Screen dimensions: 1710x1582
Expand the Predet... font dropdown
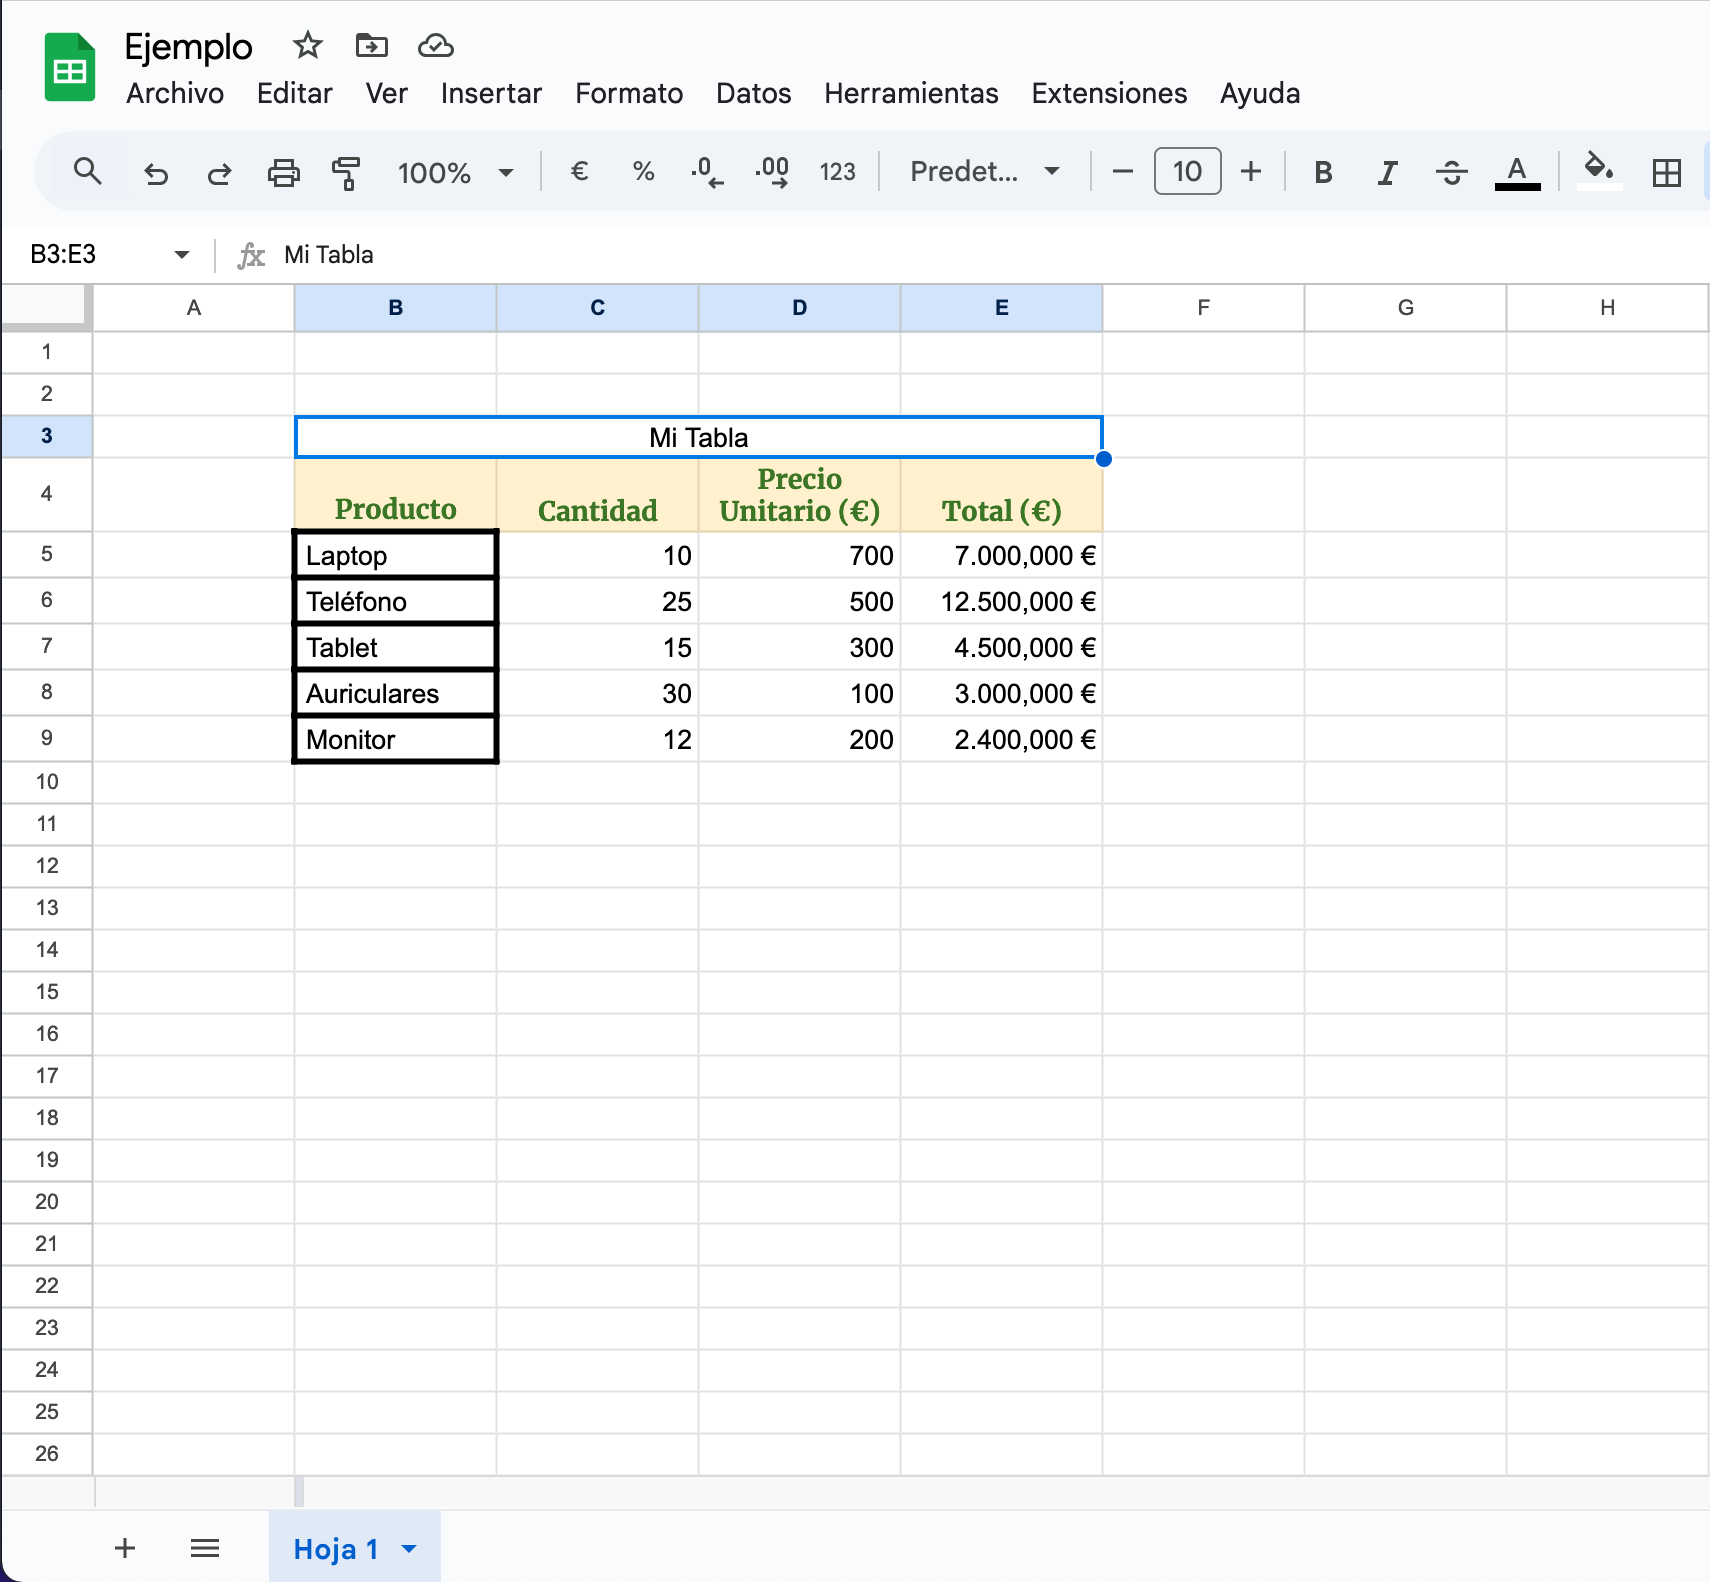pos(984,172)
